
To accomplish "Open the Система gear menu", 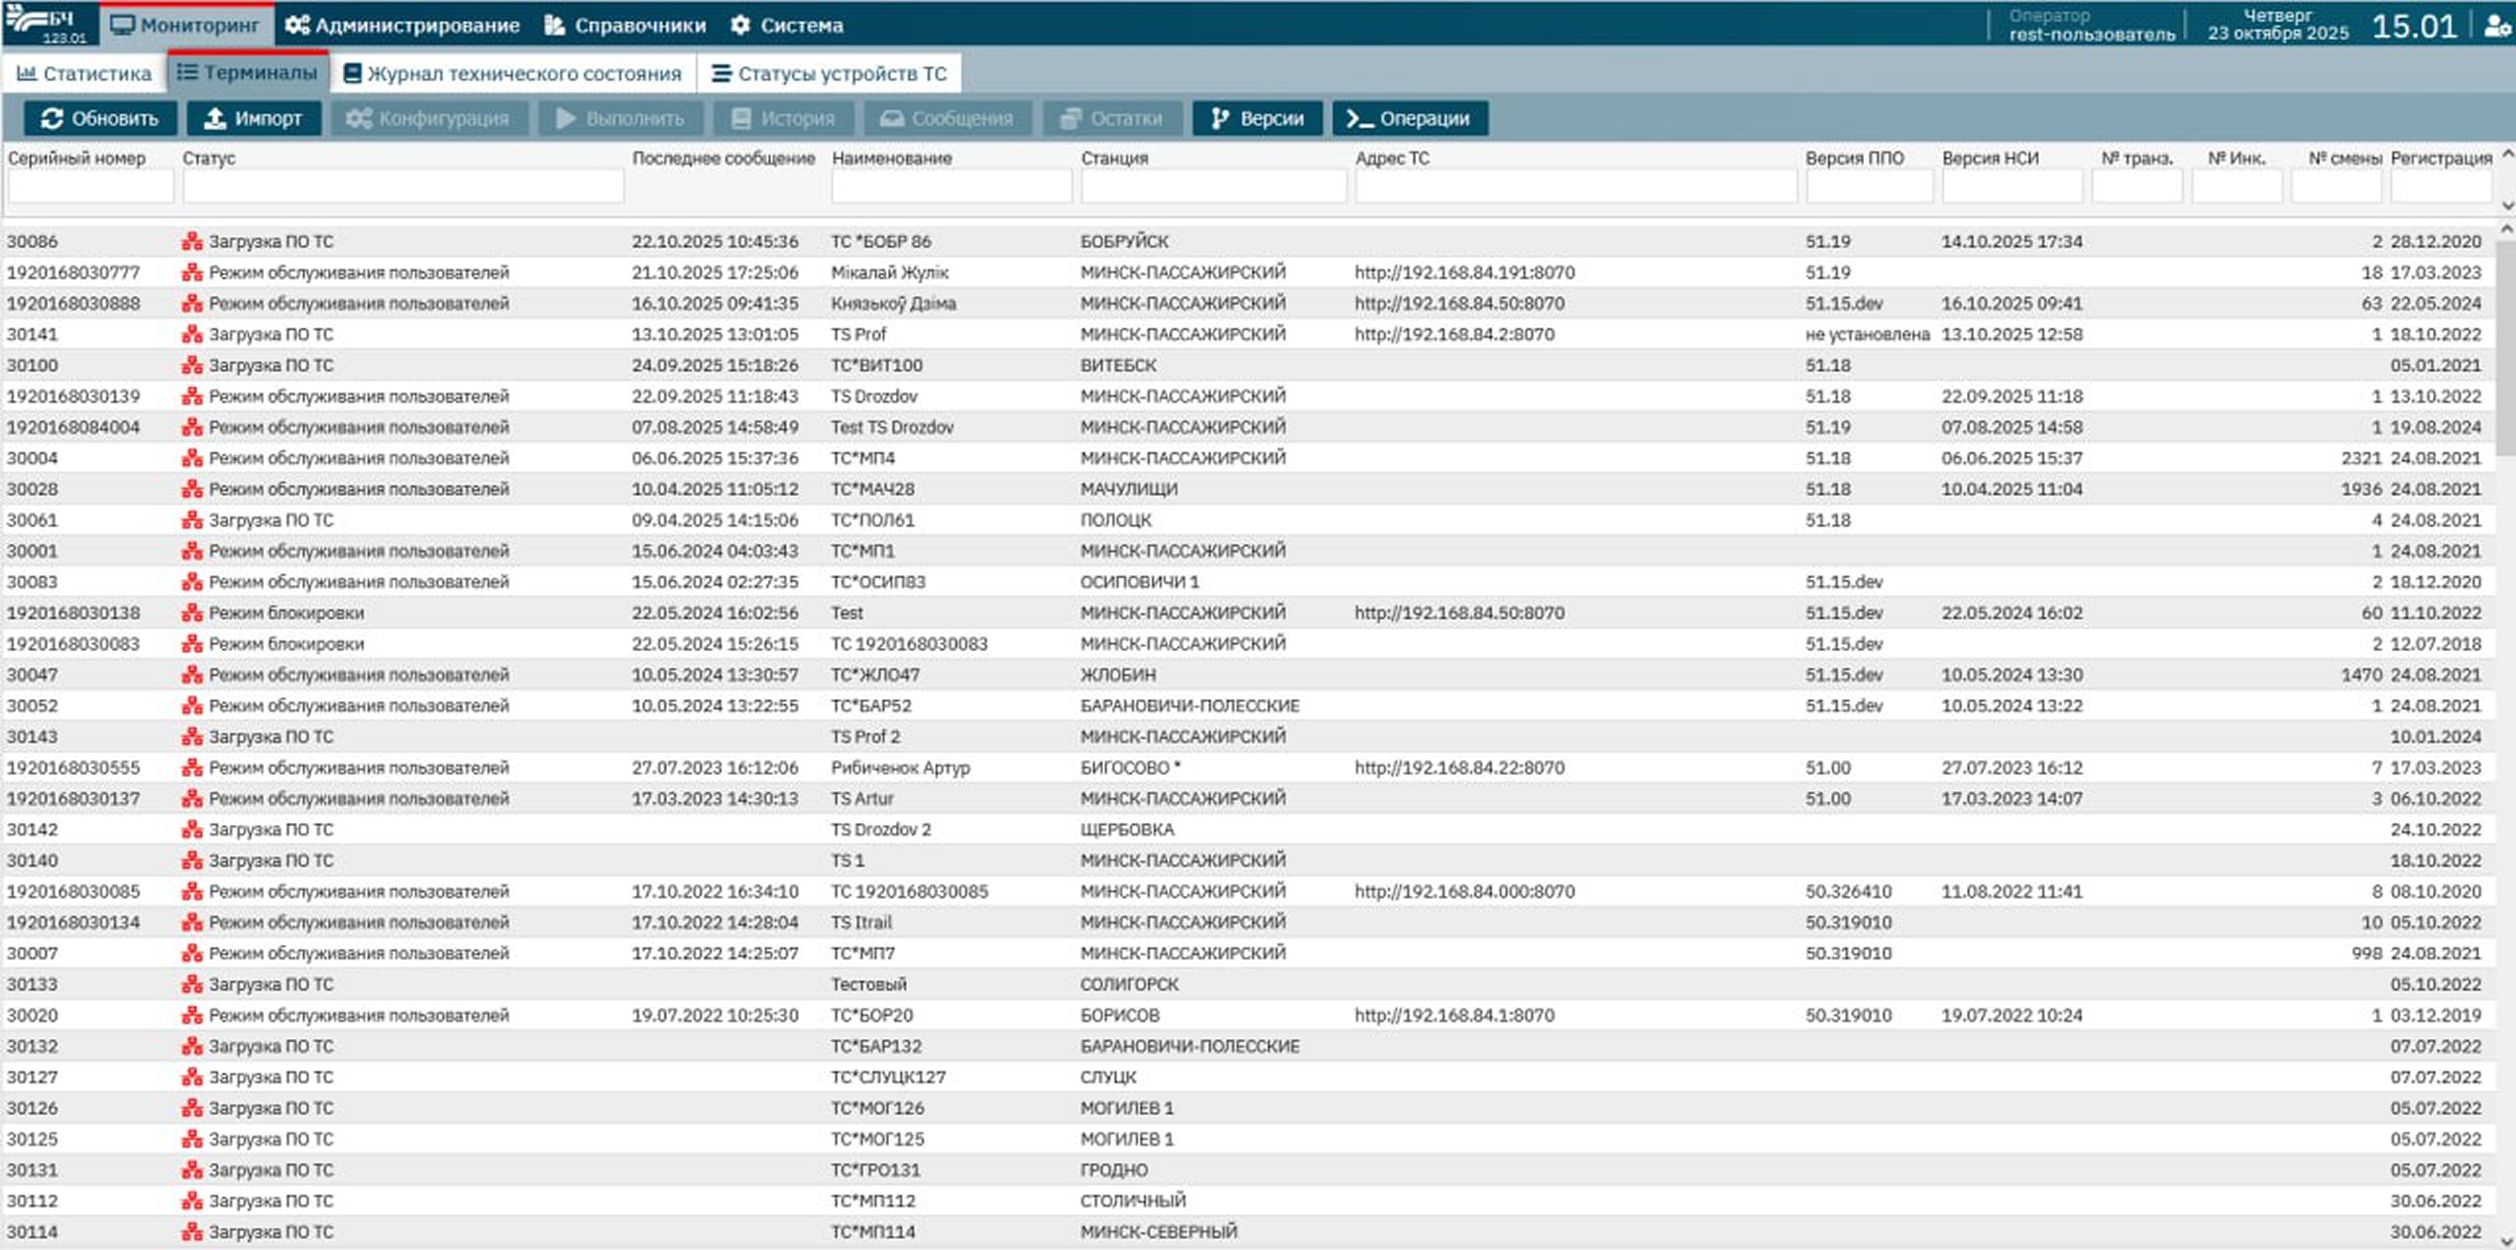I will 786,26.
